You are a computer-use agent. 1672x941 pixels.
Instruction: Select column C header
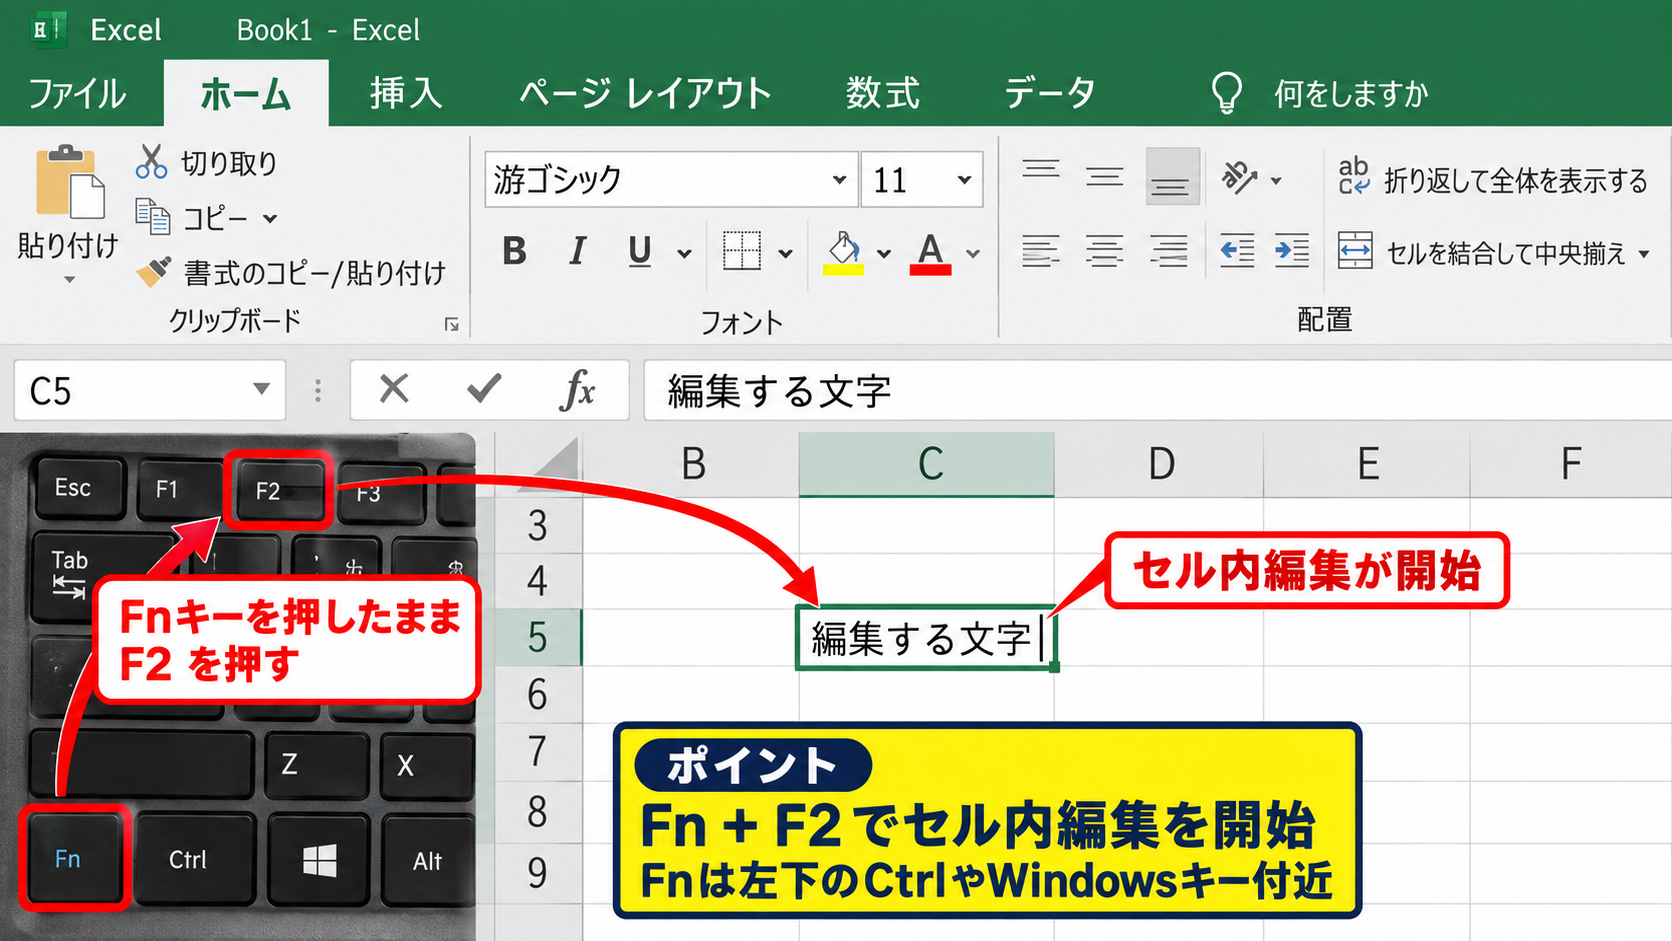point(927,465)
